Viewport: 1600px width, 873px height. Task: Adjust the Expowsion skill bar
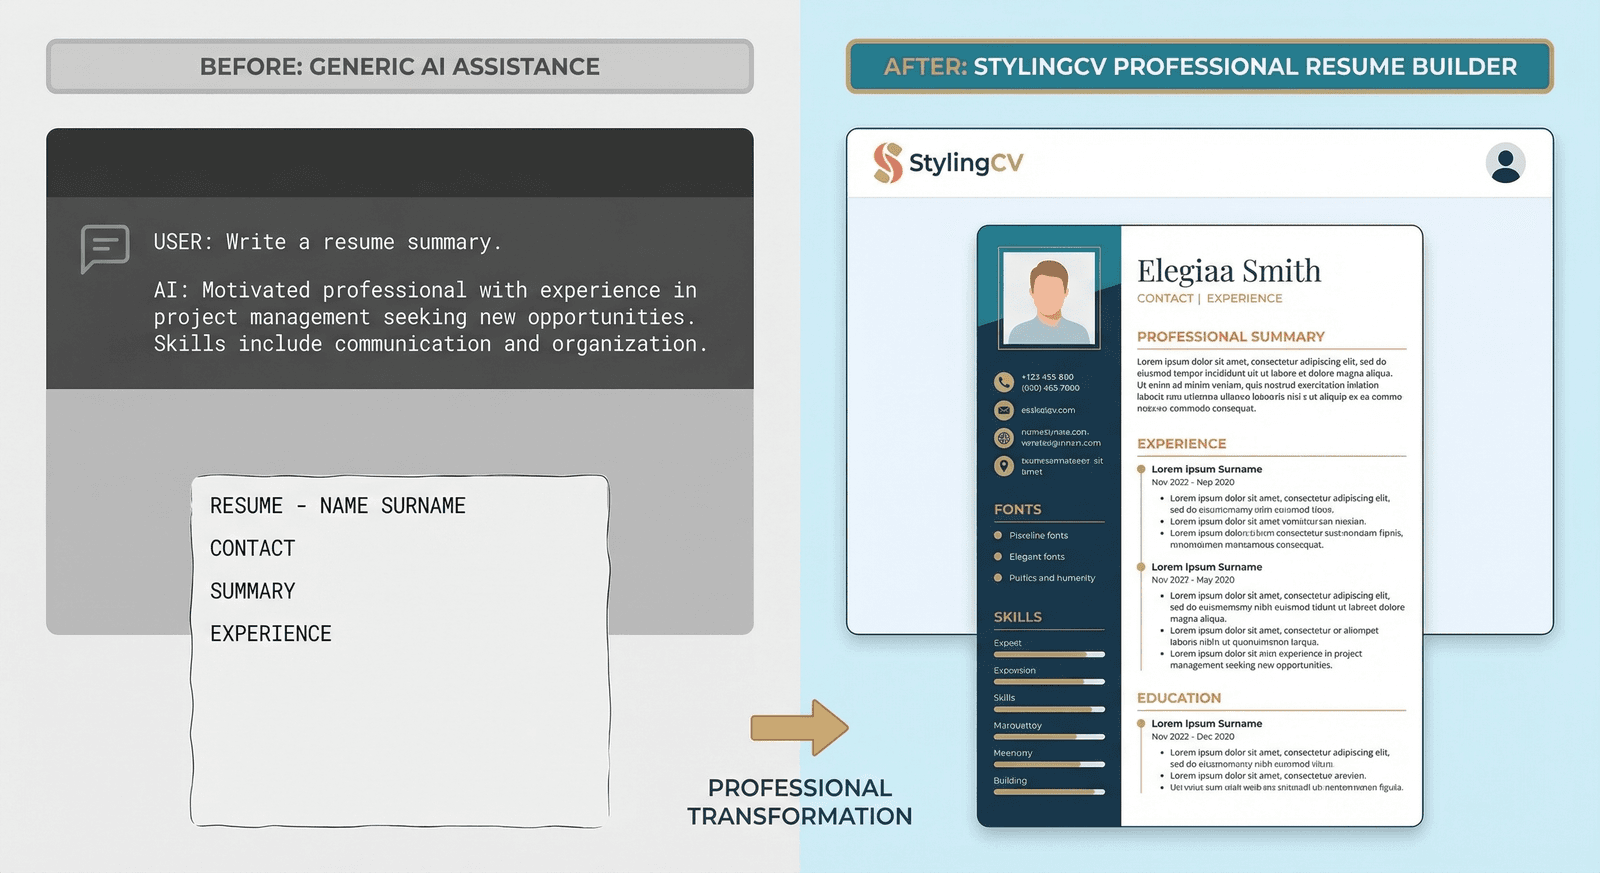click(x=1049, y=682)
